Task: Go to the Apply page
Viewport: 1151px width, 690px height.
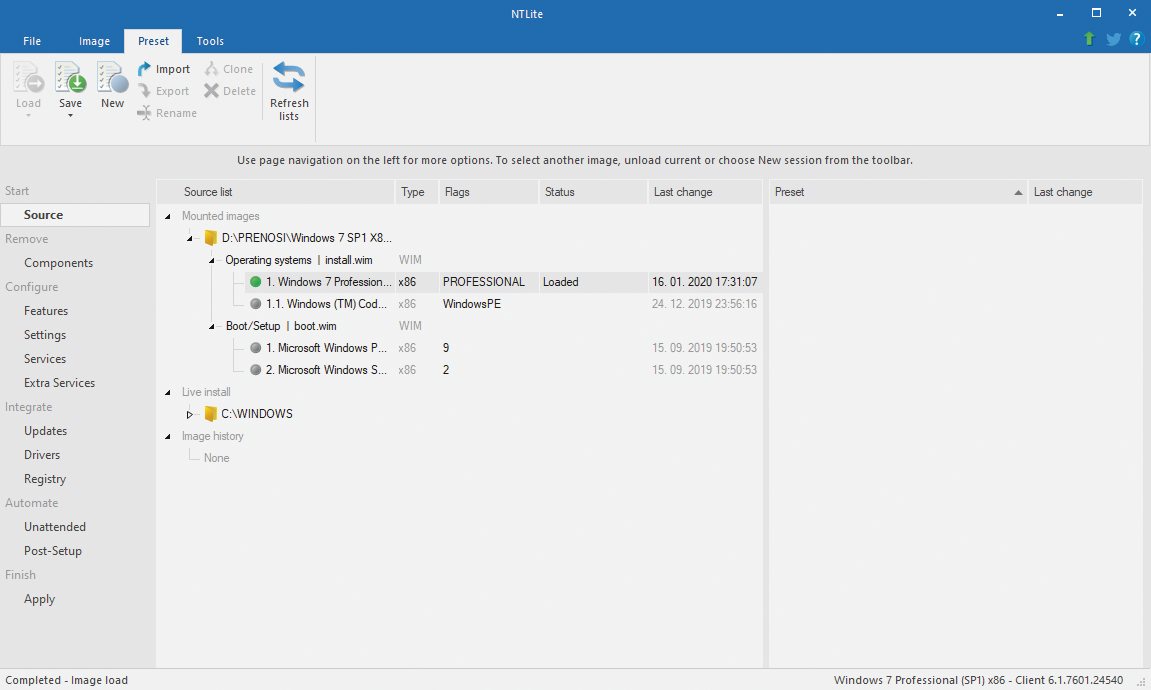Action: coord(40,599)
